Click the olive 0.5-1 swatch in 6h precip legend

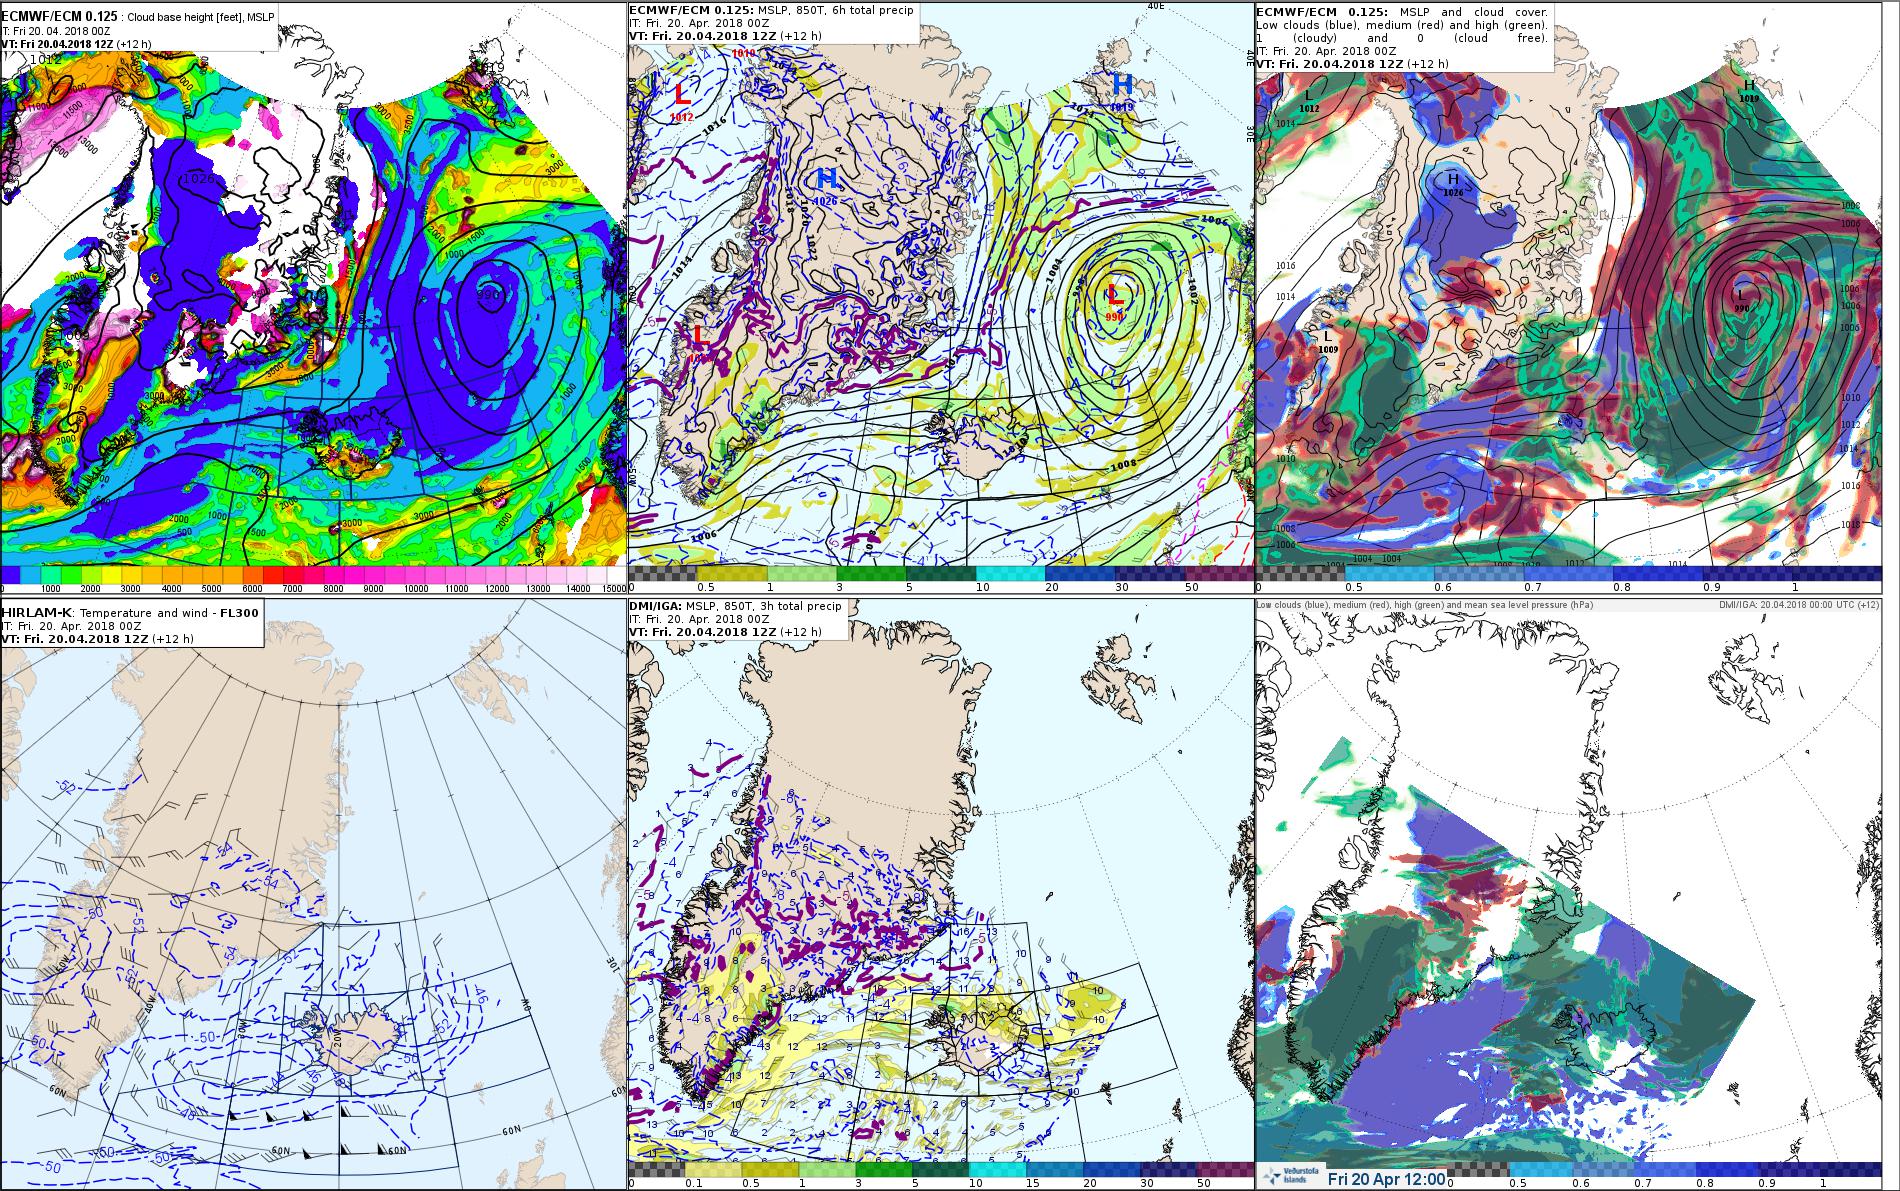731,574
